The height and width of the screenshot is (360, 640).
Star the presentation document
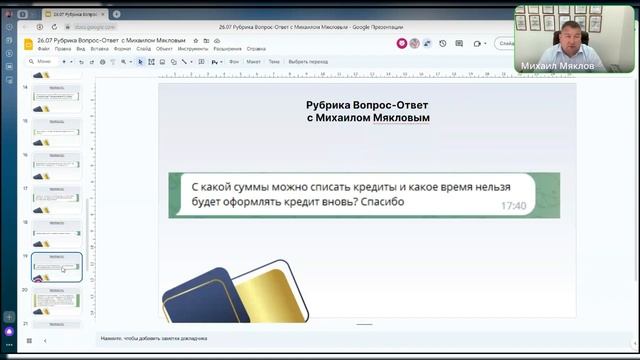[196, 41]
